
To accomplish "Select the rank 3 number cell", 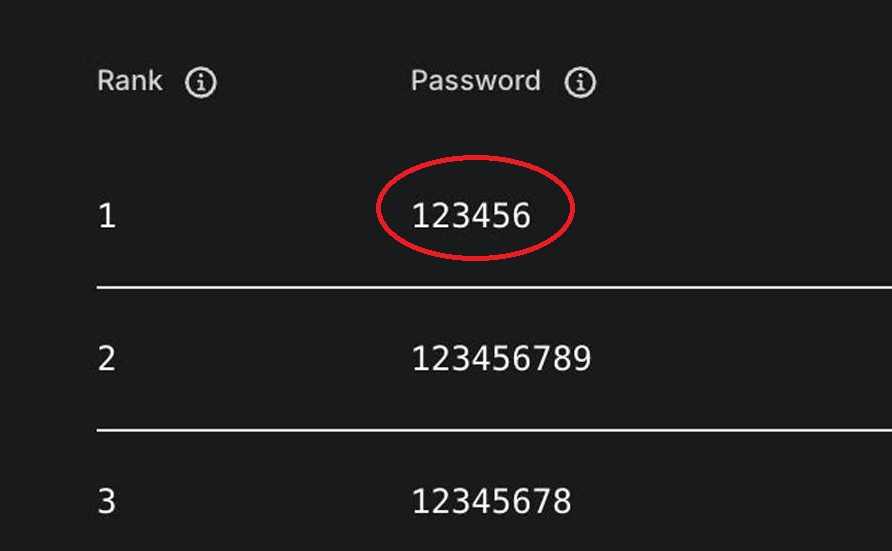I will tap(107, 502).
